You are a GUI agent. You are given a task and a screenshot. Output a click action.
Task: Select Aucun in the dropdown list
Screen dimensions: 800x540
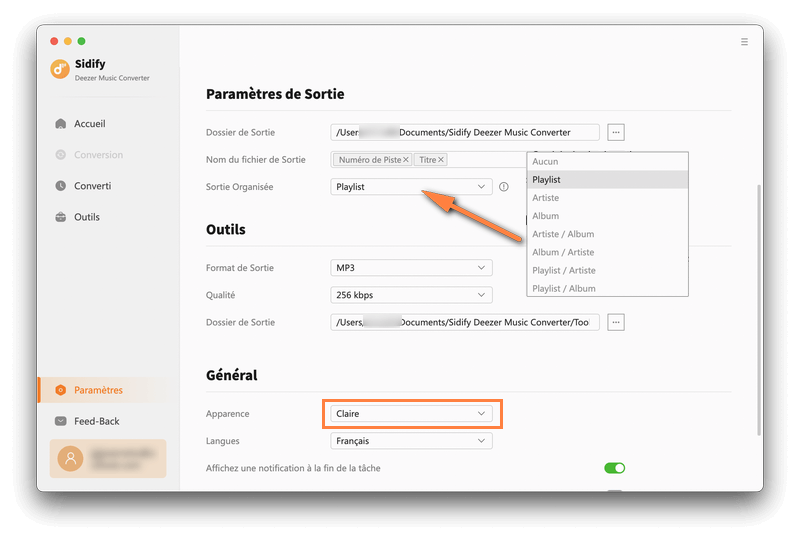(x=546, y=162)
